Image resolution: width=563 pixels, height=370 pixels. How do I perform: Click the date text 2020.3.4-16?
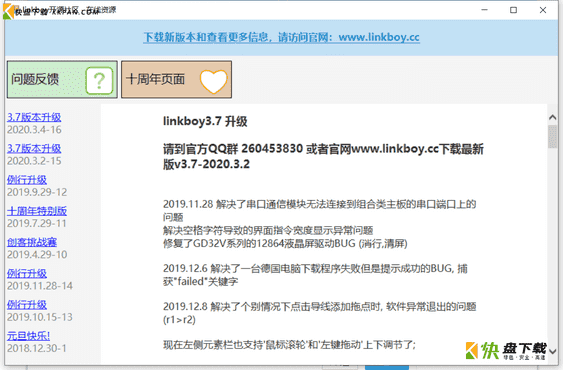click(x=34, y=130)
